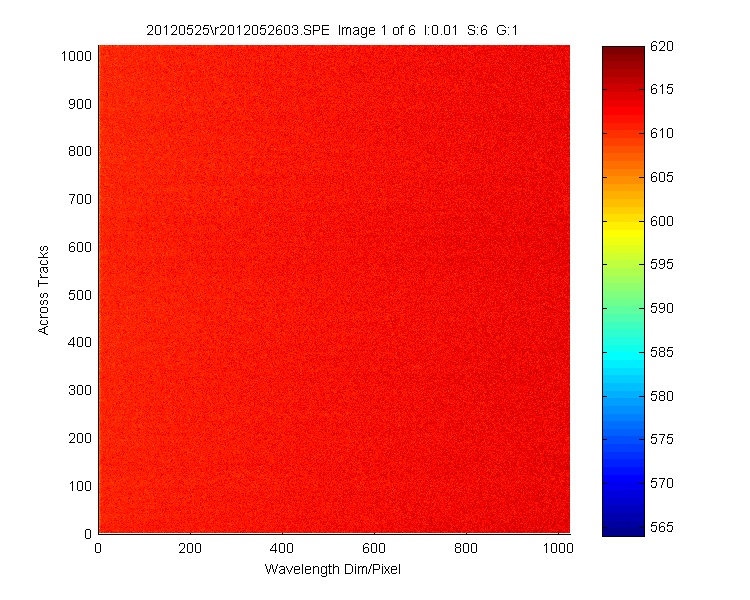Click x-axis tick label 400
Viewport: 750px width, 600px height.
[x=282, y=548]
